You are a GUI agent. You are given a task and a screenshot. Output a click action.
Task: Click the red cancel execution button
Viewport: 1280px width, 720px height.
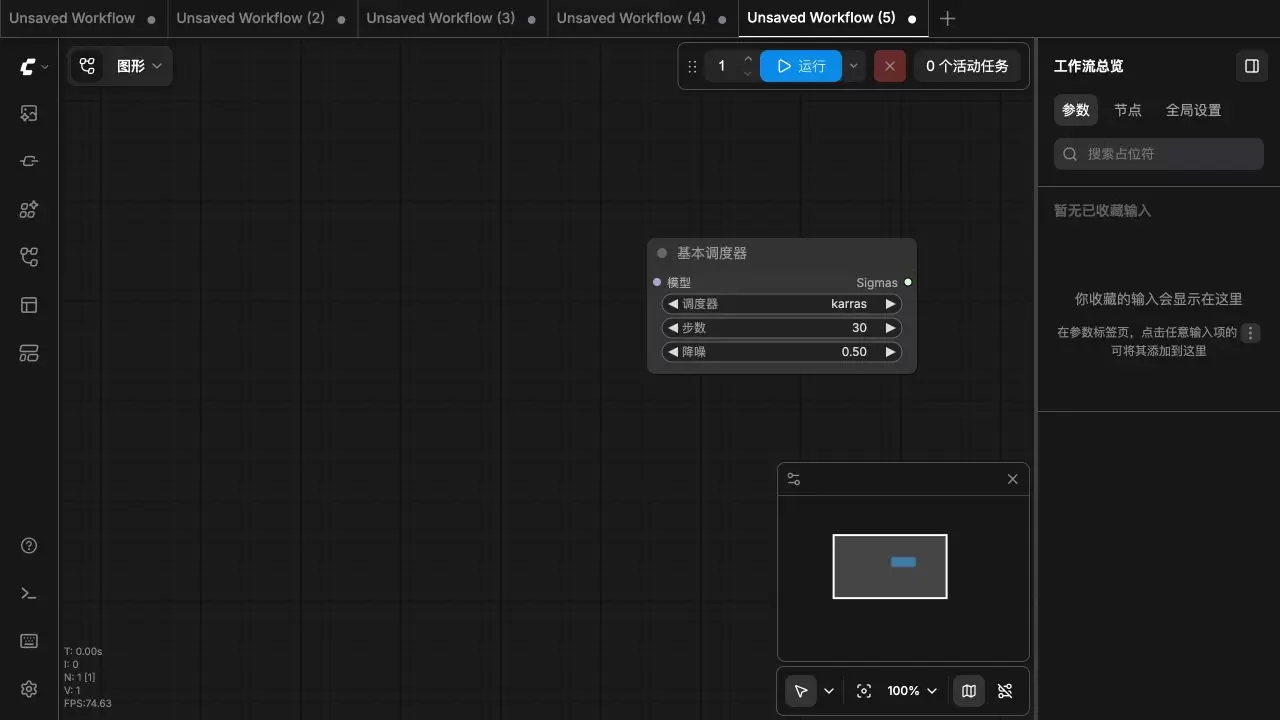890,66
